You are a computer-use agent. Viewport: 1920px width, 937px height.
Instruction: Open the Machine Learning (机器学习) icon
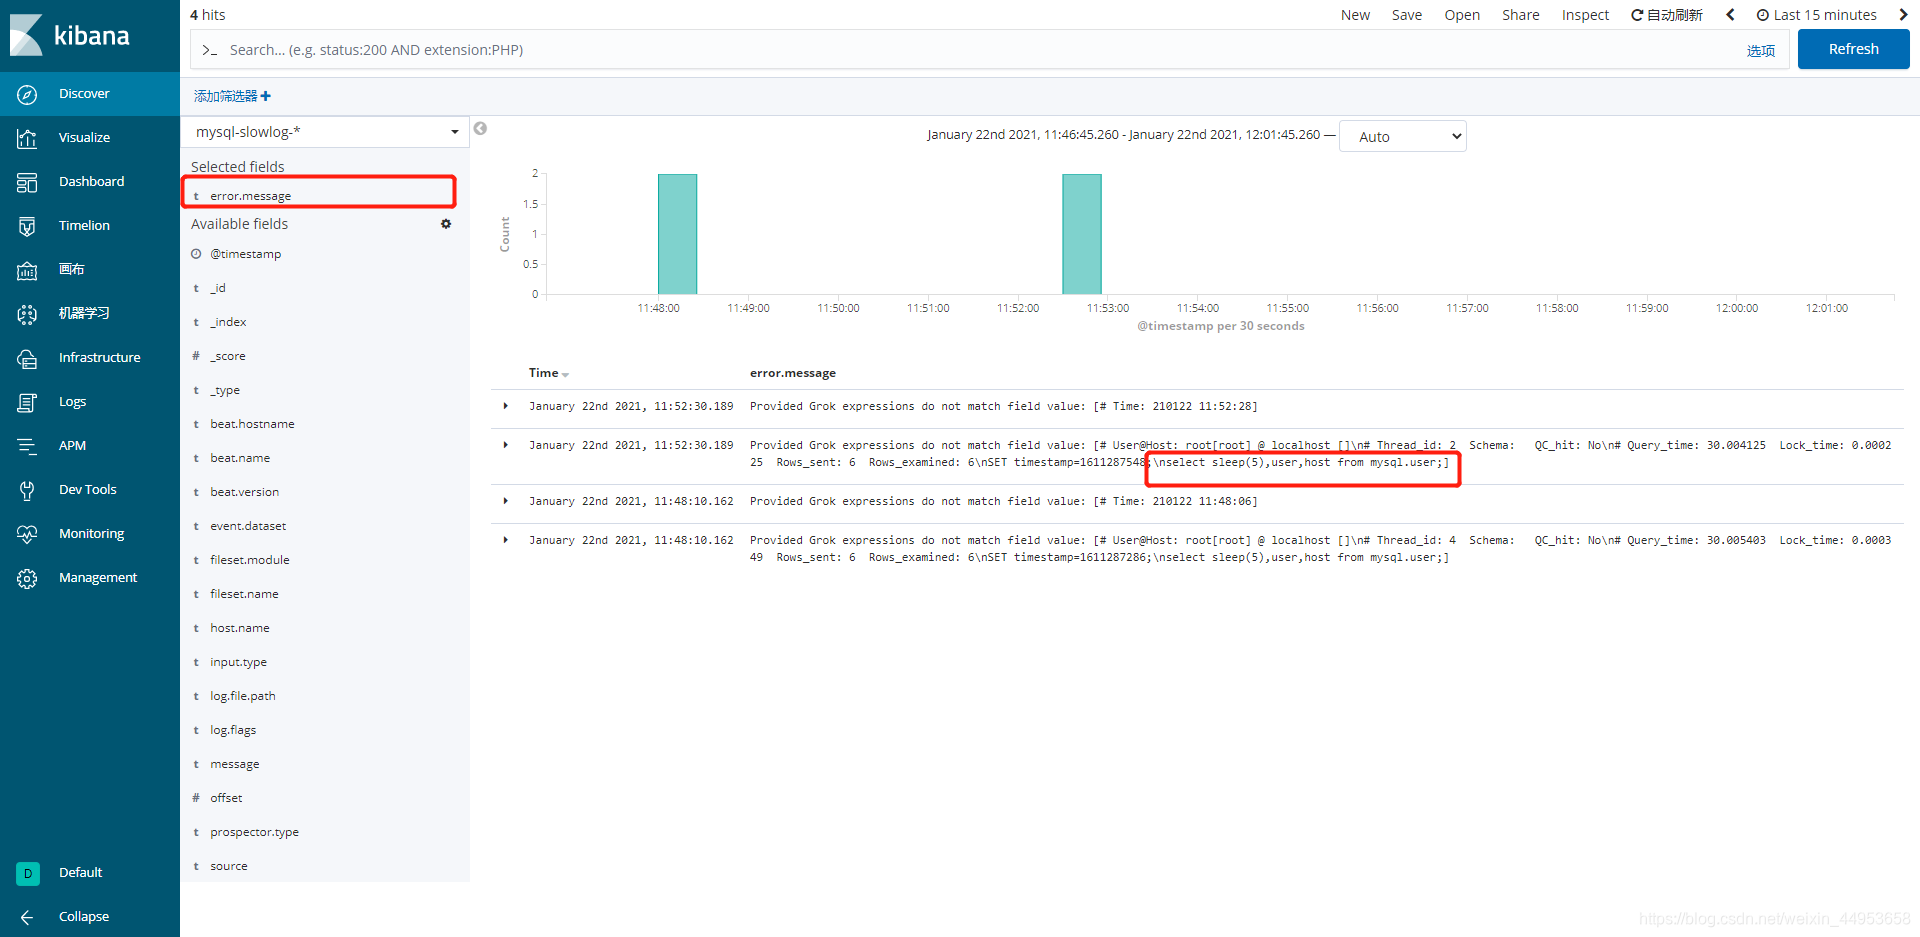27,314
